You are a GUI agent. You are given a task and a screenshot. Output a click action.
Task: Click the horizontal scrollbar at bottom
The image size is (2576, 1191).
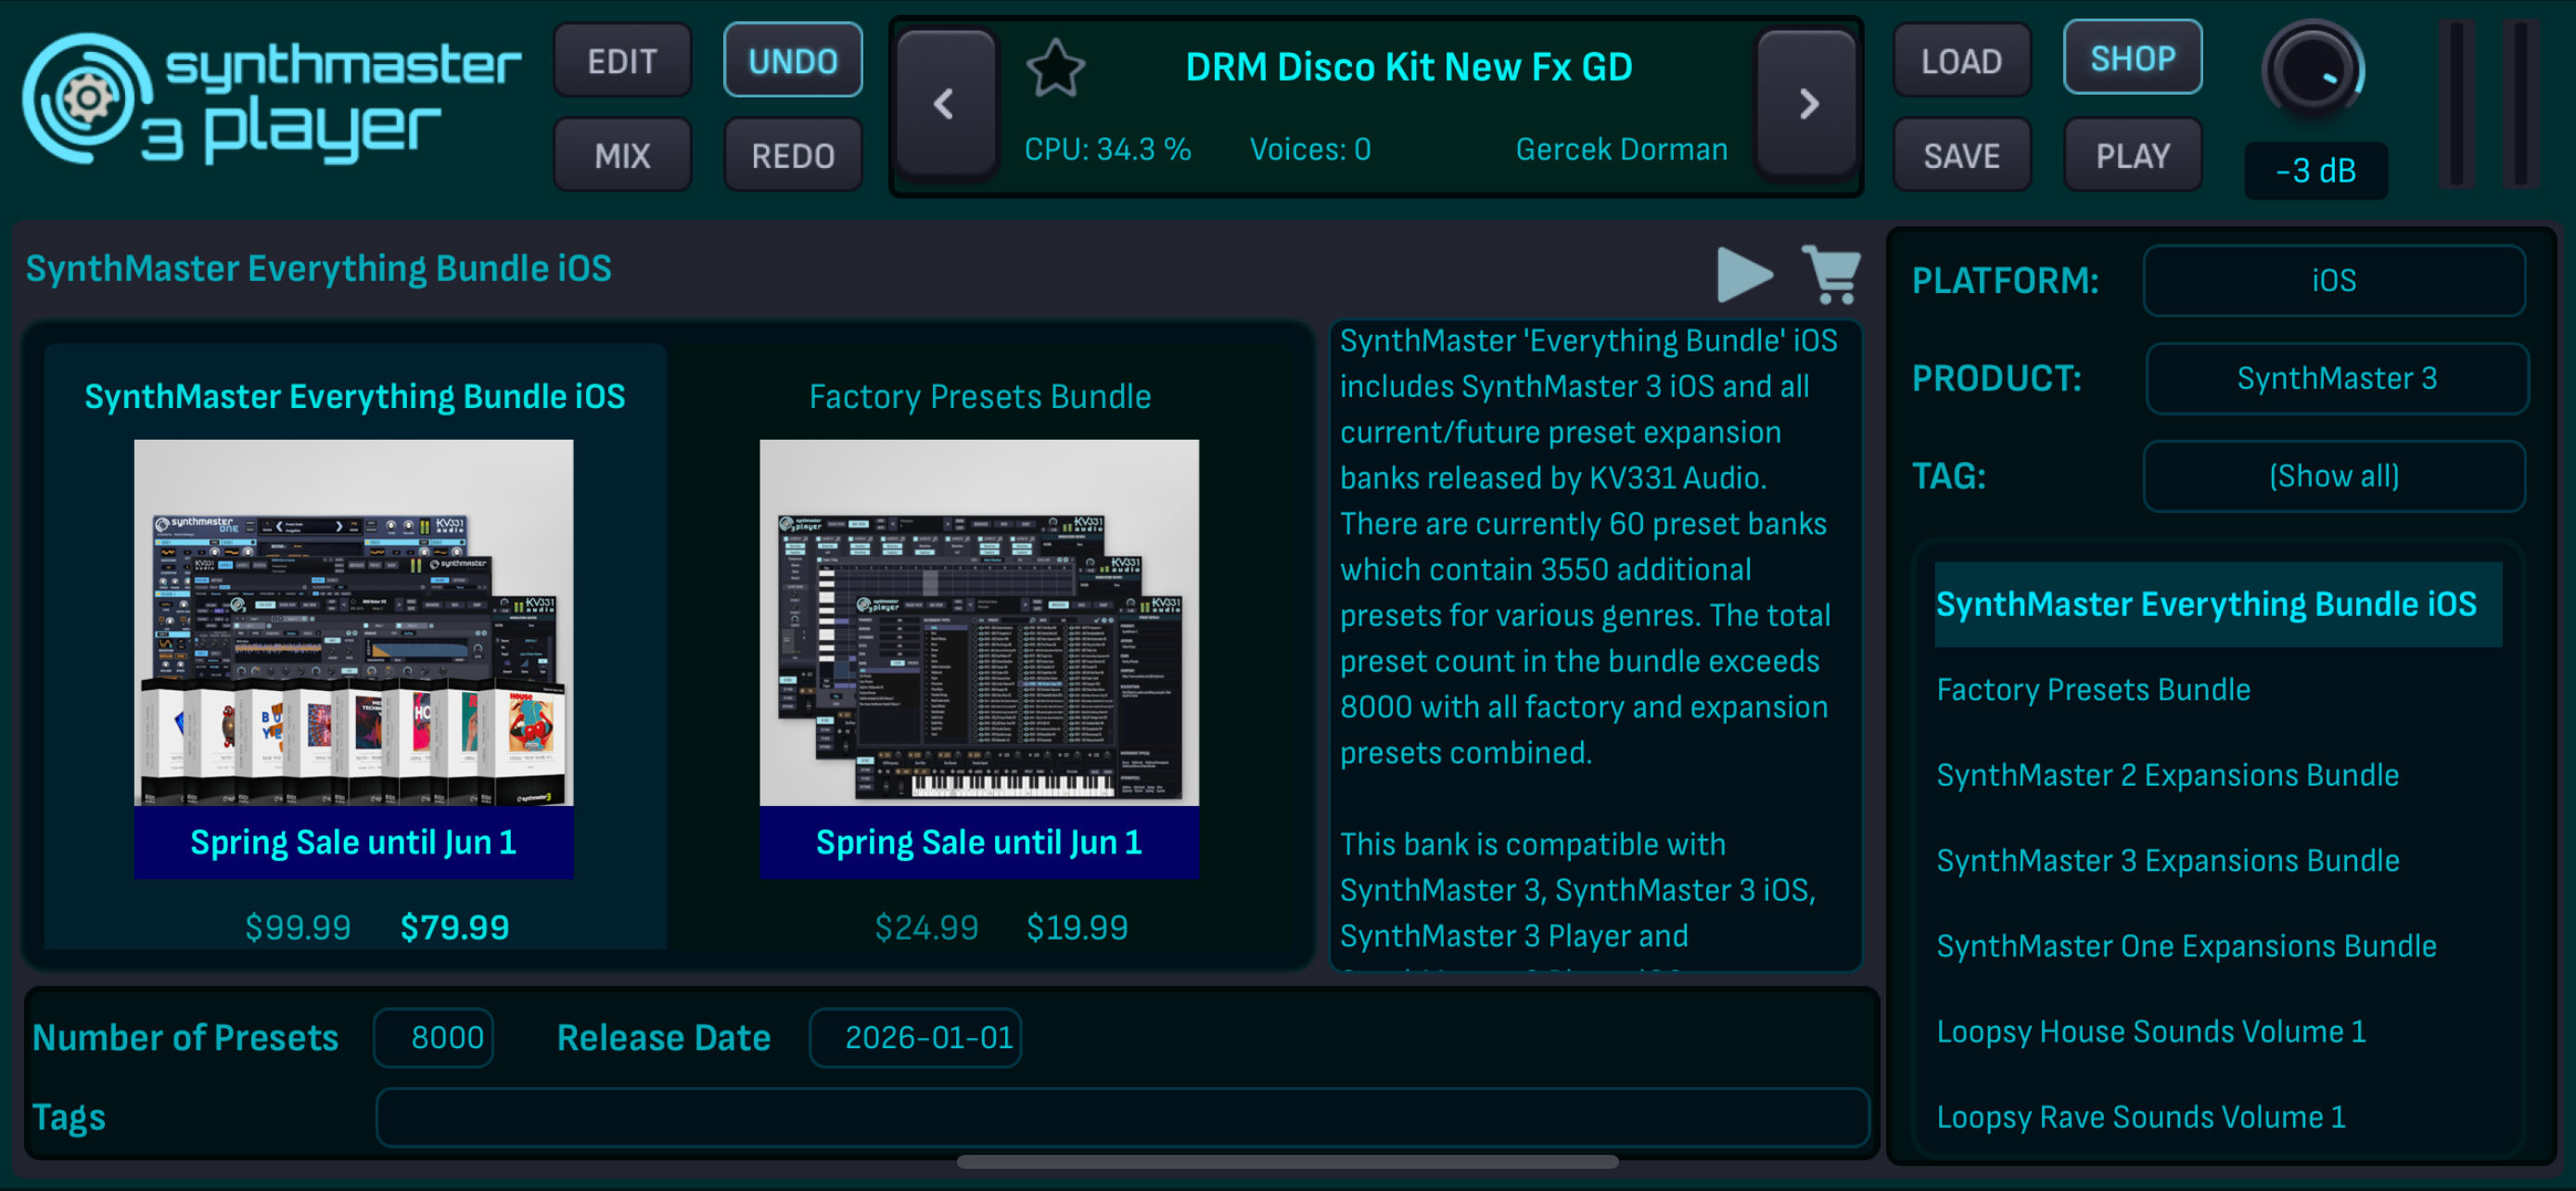pos(1287,1162)
